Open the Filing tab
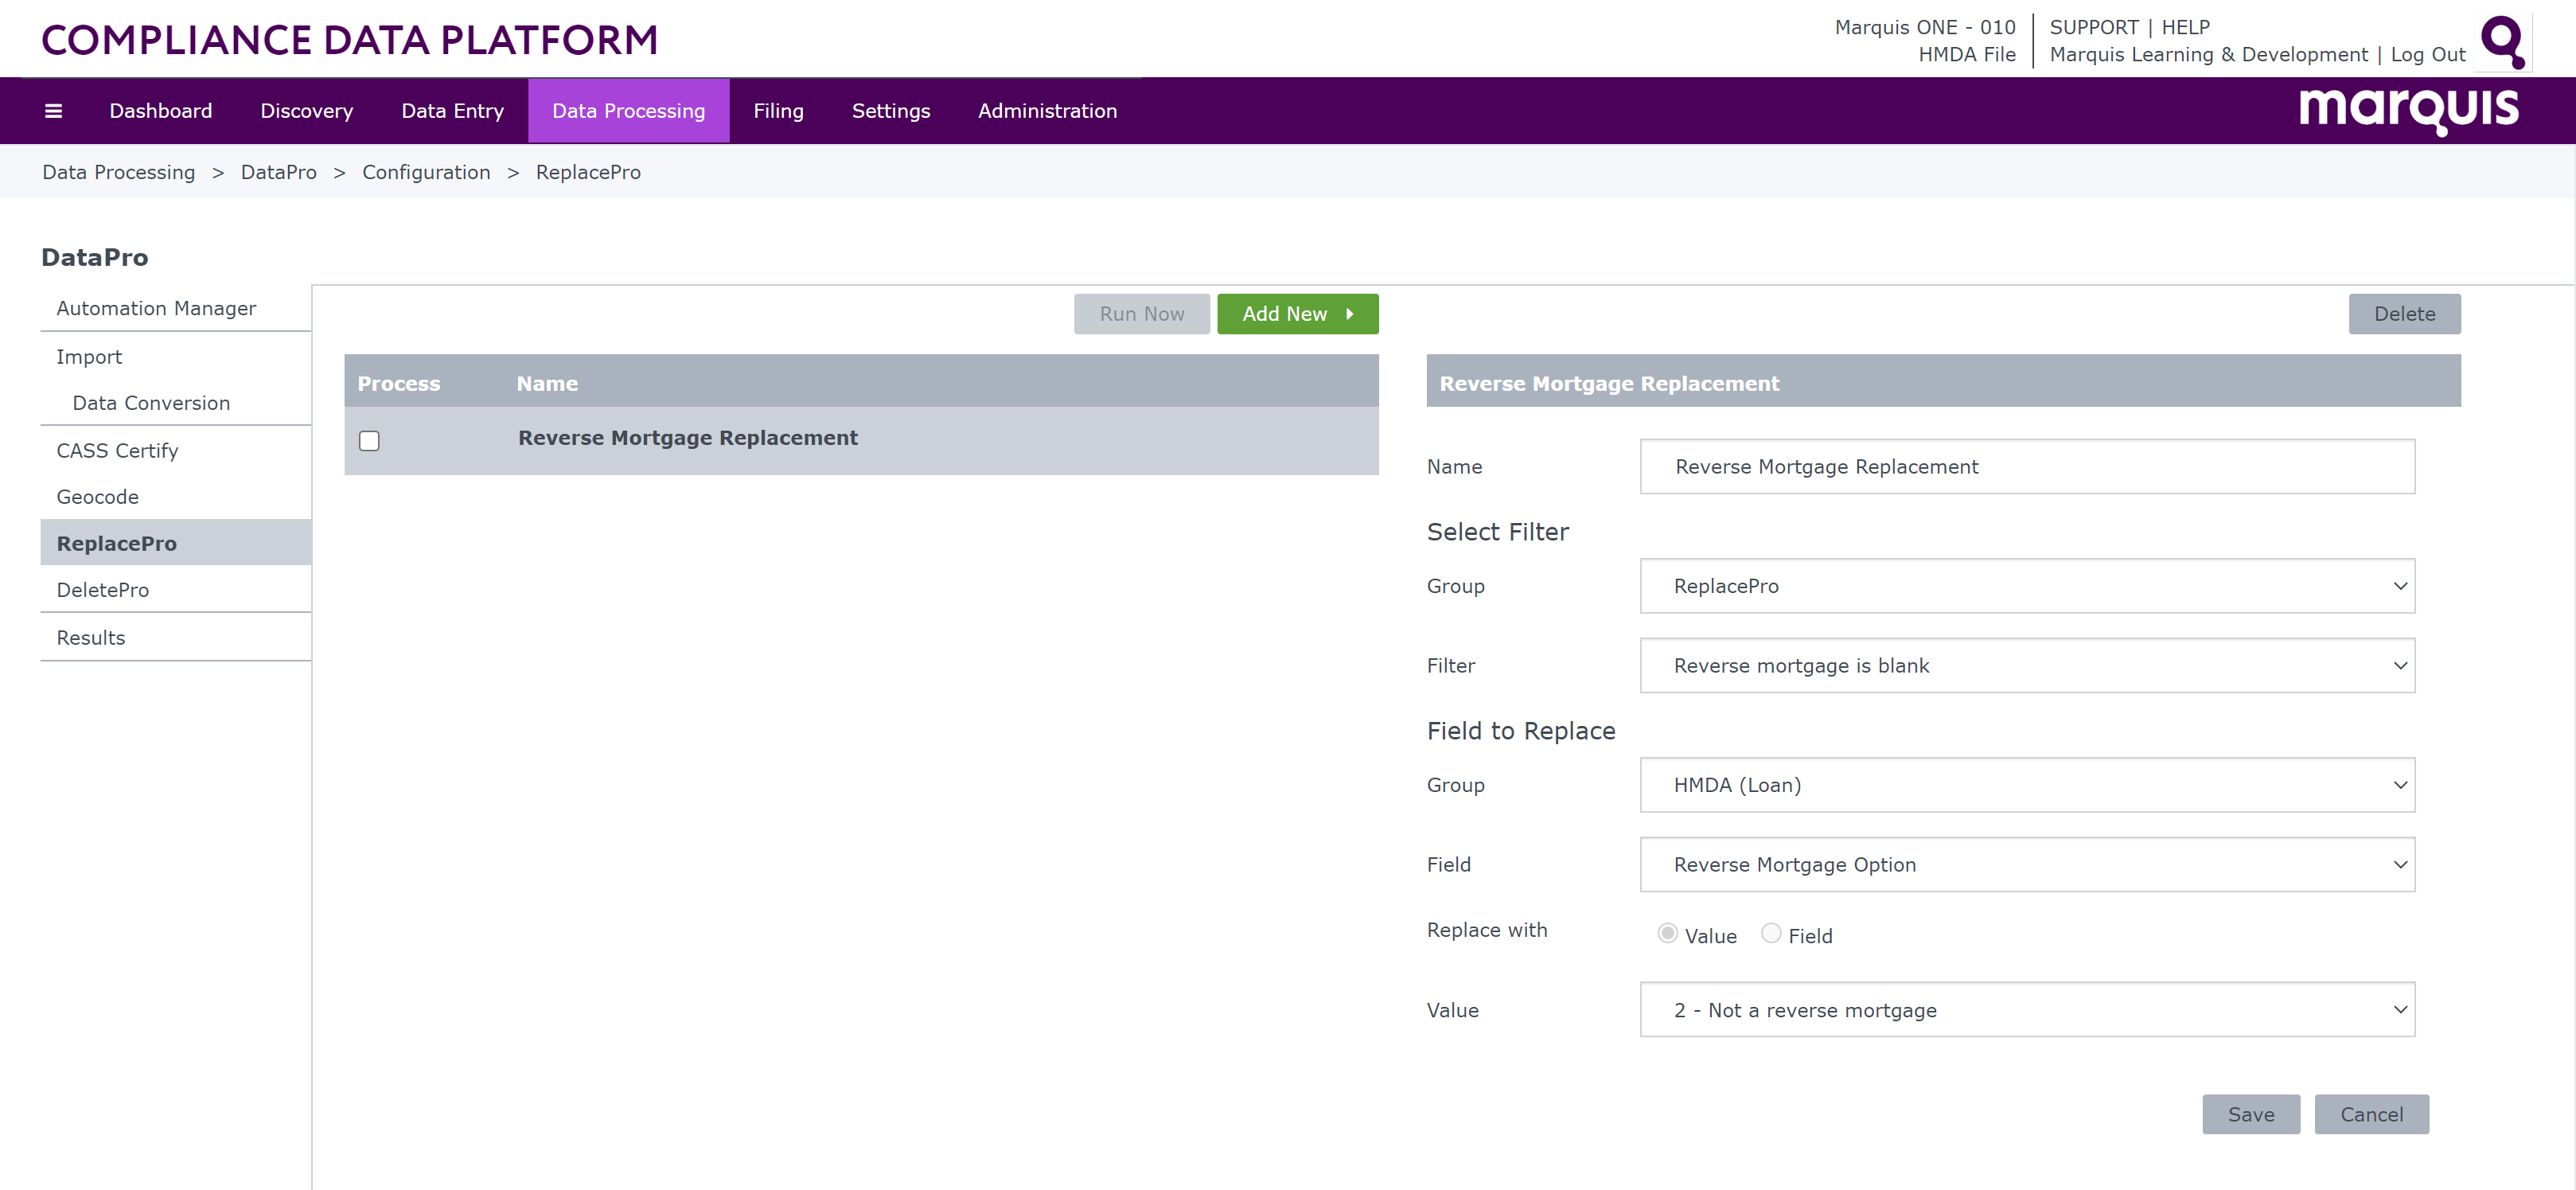 [779, 111]
